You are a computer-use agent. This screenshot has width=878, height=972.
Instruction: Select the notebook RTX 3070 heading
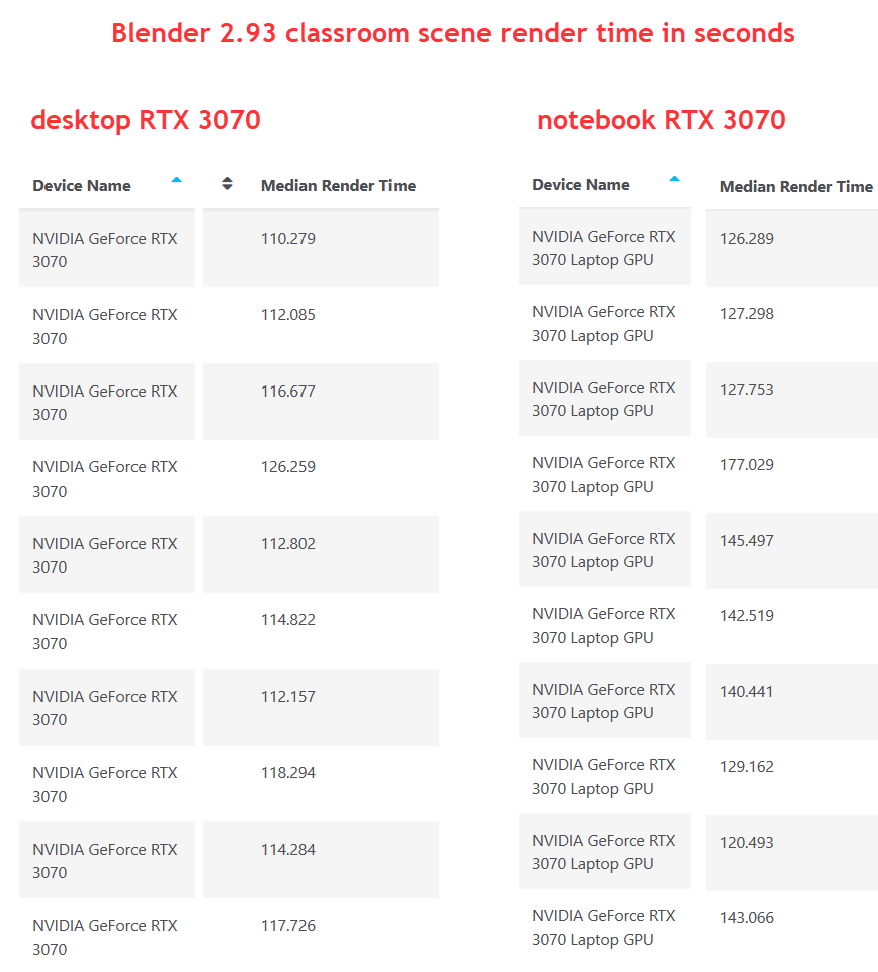(662, 120)
